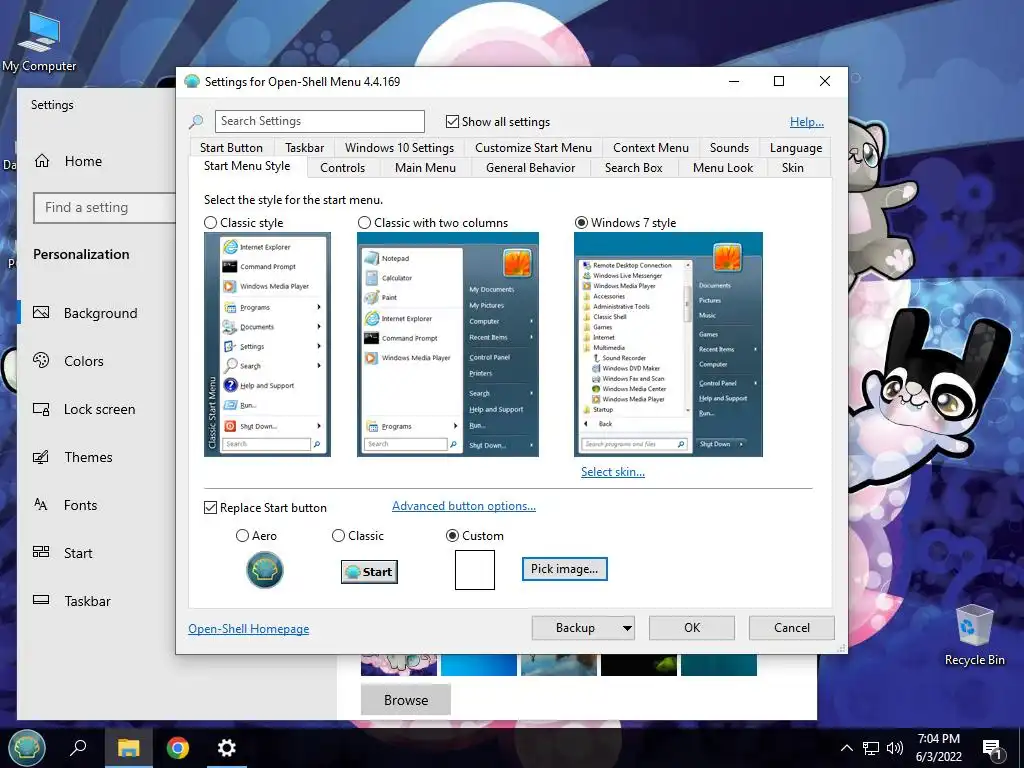Open the Customize Start Menu tab
This screenshot has height=768, width=1024.
pyautogui.click(x=533, y=148)
